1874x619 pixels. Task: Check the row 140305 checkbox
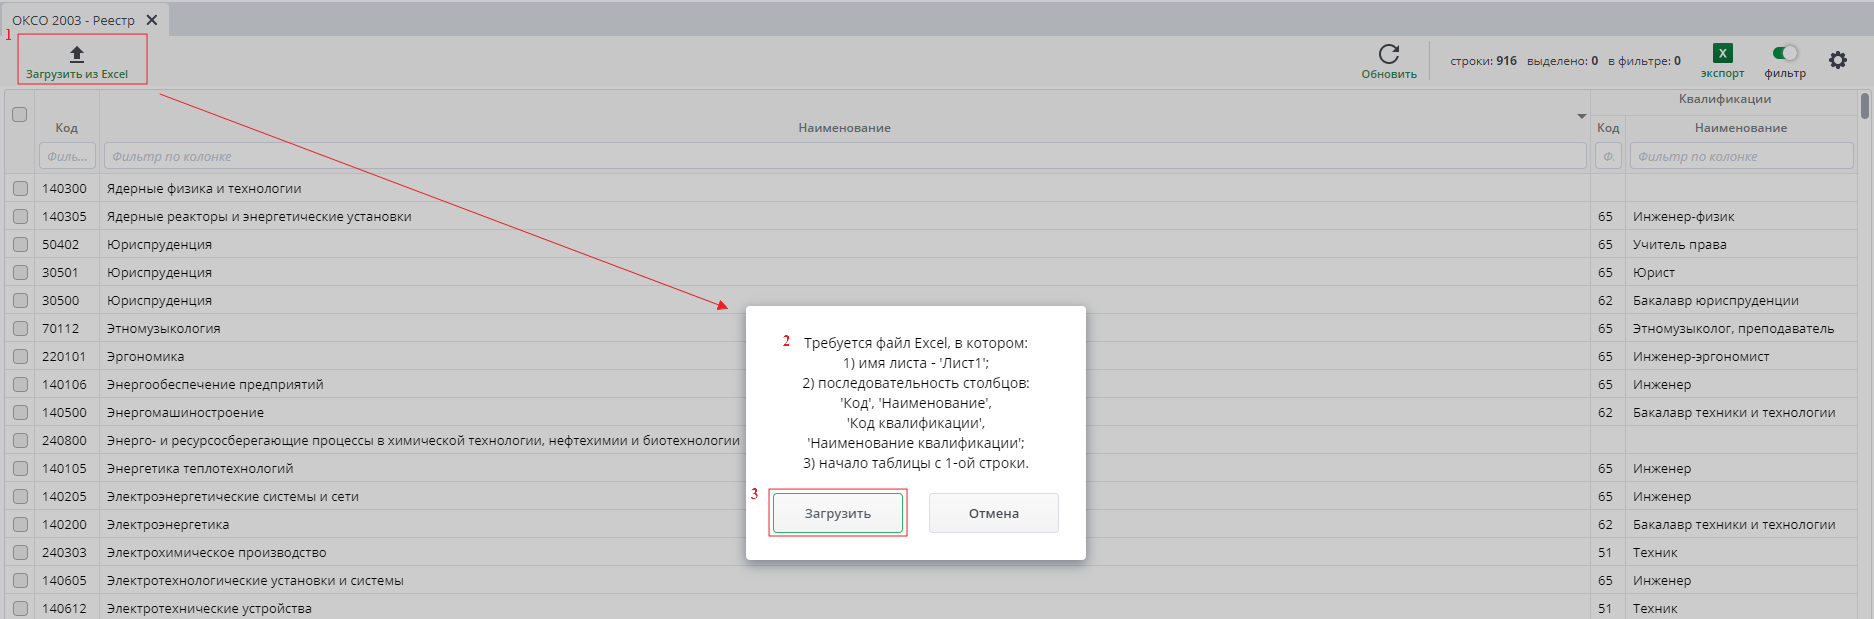coord(20,216)
